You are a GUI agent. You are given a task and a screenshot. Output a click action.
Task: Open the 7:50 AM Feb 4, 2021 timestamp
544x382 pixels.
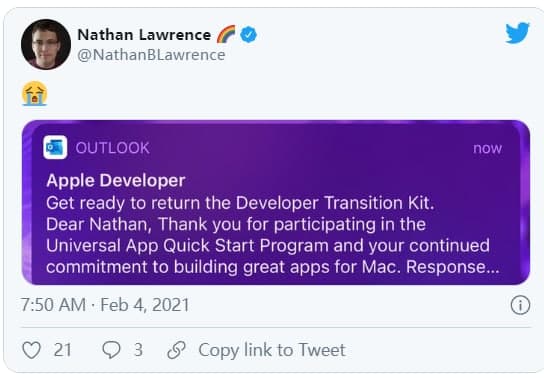pyautogui.click(x=105, y=305)
